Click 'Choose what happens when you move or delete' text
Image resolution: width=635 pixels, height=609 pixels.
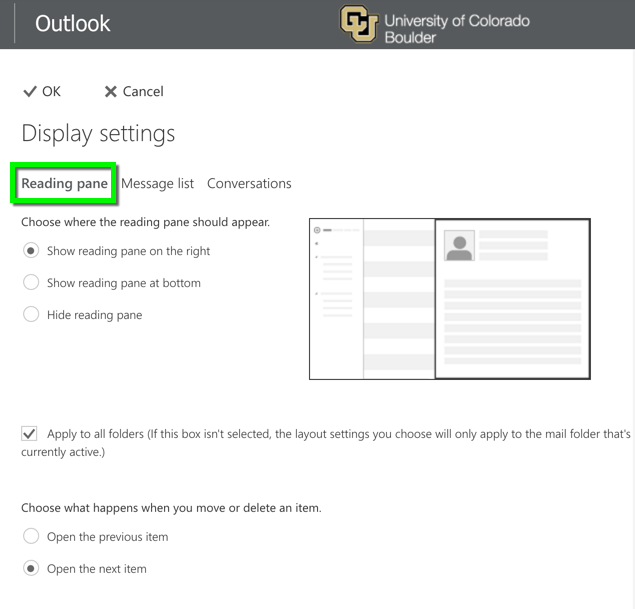tap(171, 508)
